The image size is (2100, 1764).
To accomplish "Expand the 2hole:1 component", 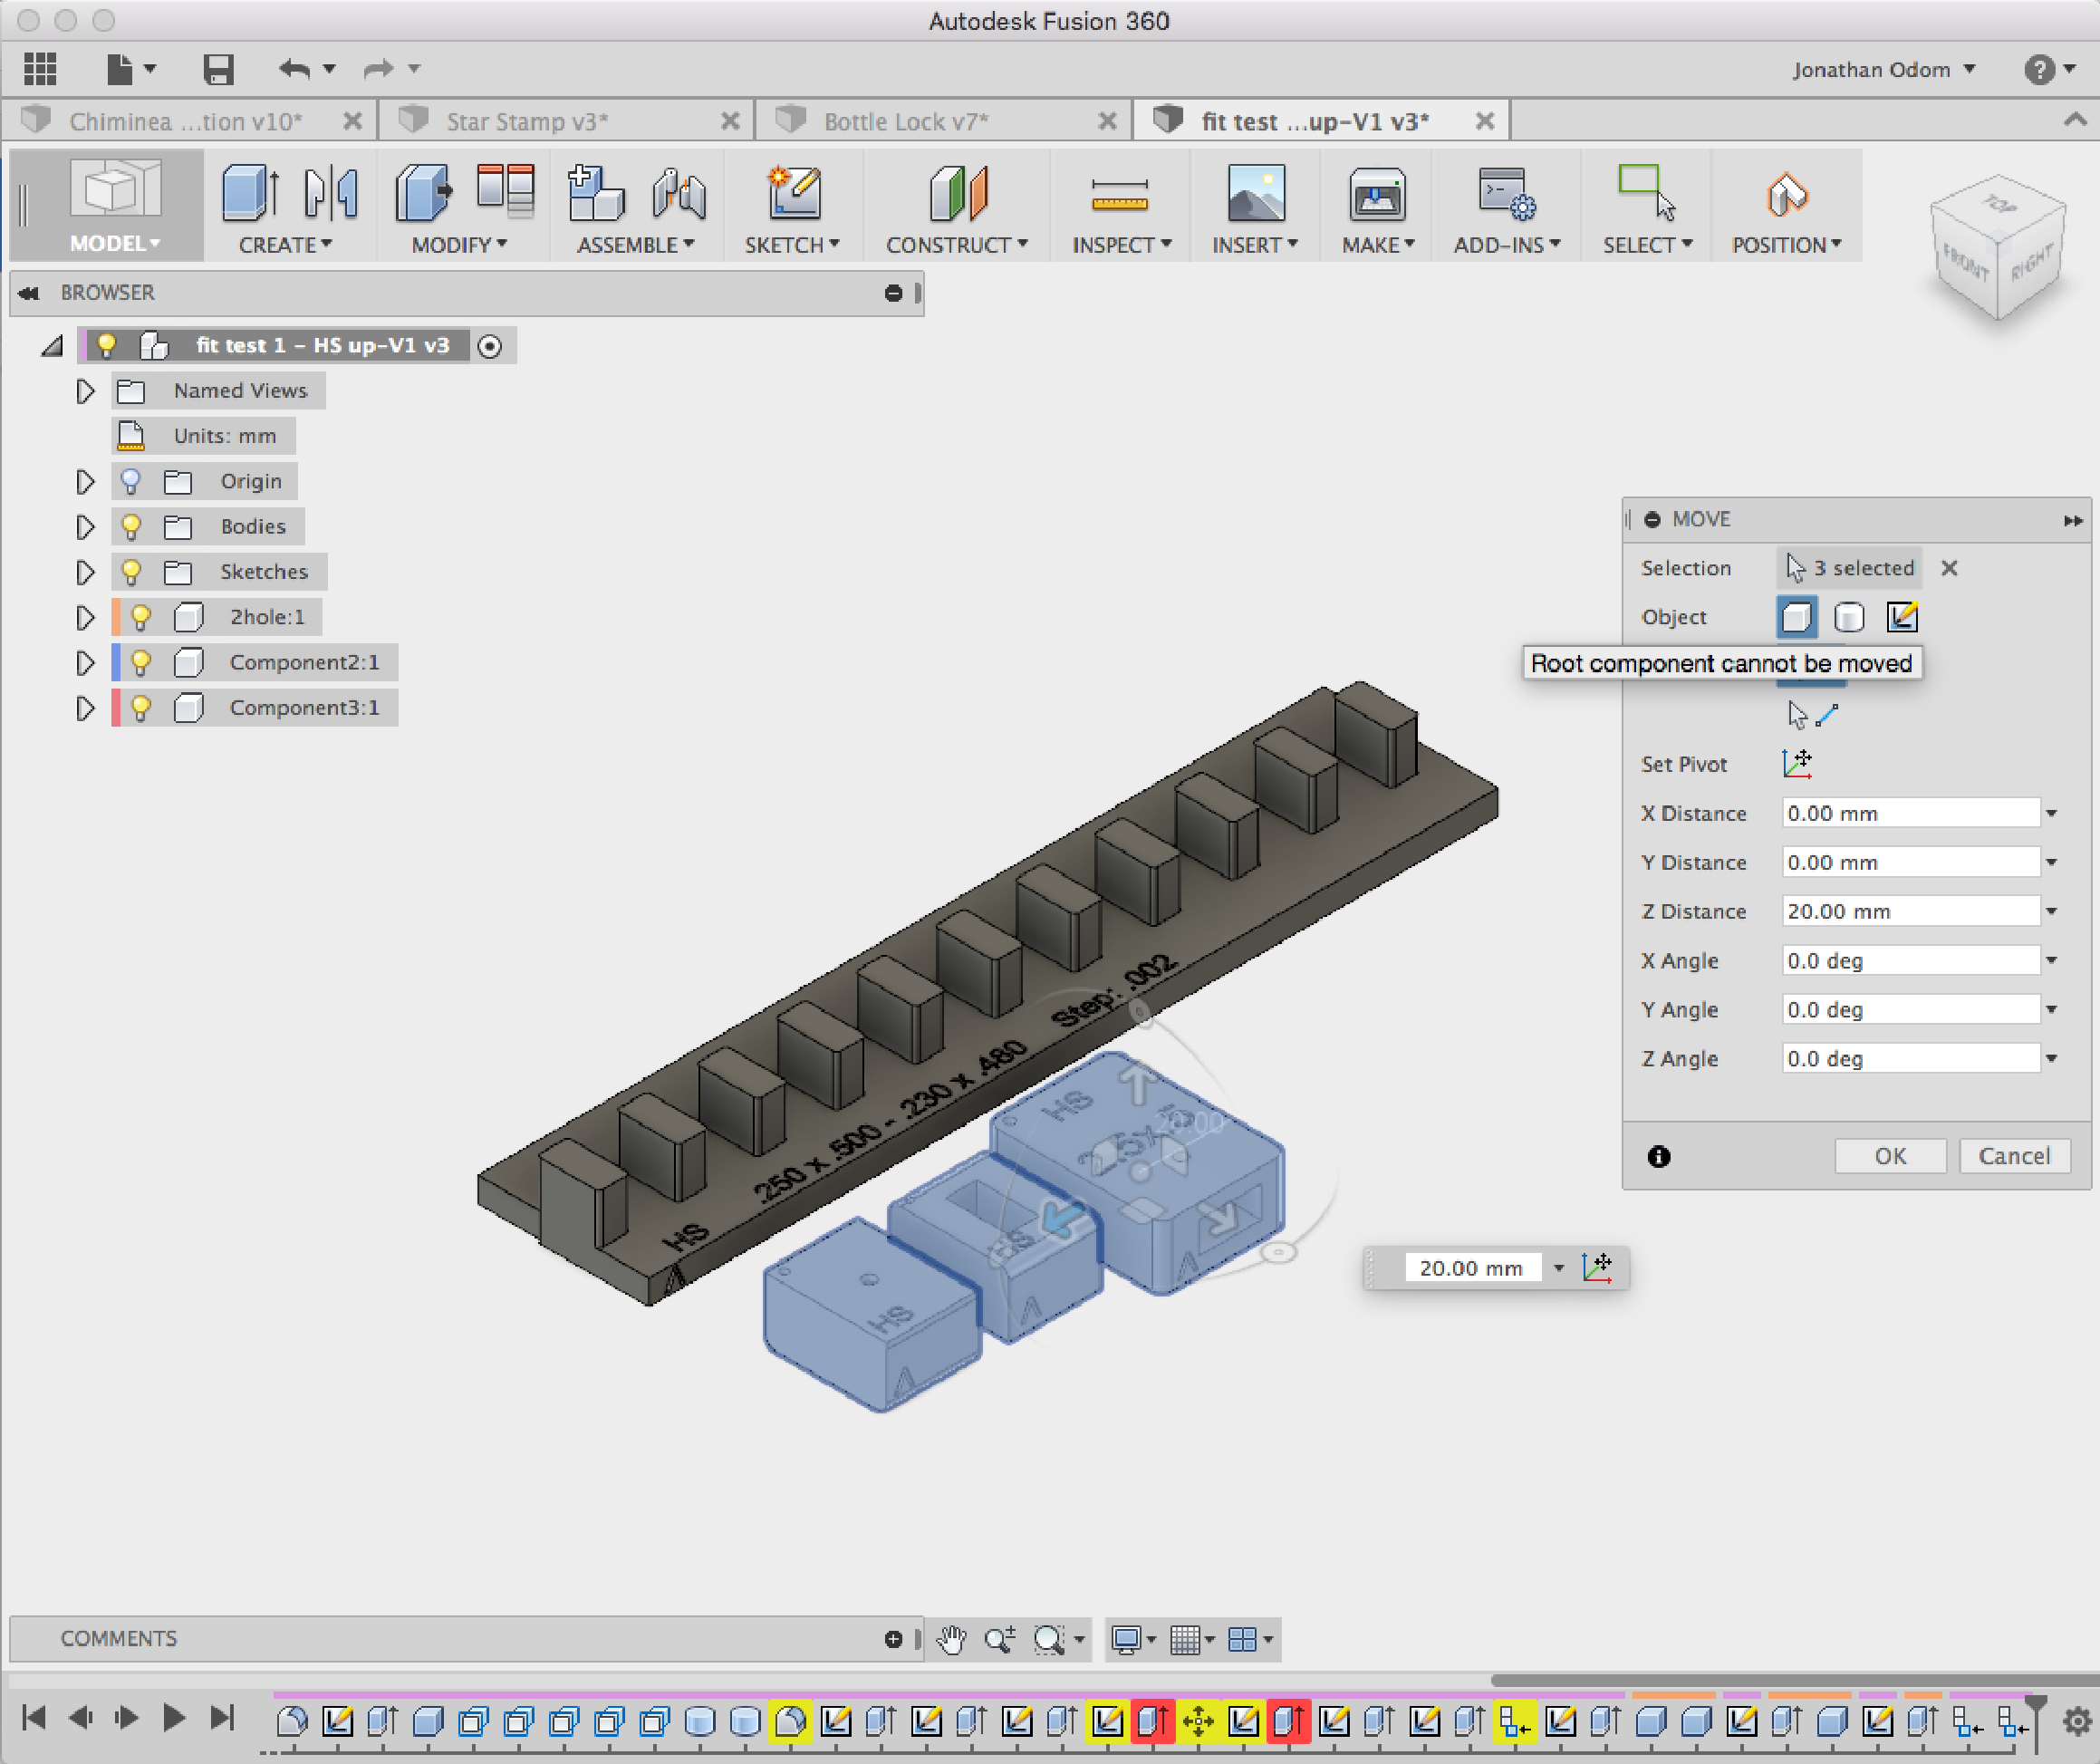I will click(x=85, y=617).
